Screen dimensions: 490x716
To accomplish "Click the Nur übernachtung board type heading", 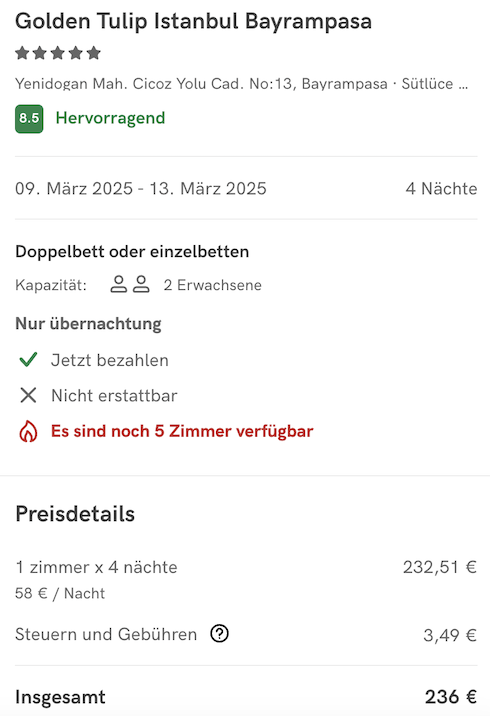I will [88, 324].
